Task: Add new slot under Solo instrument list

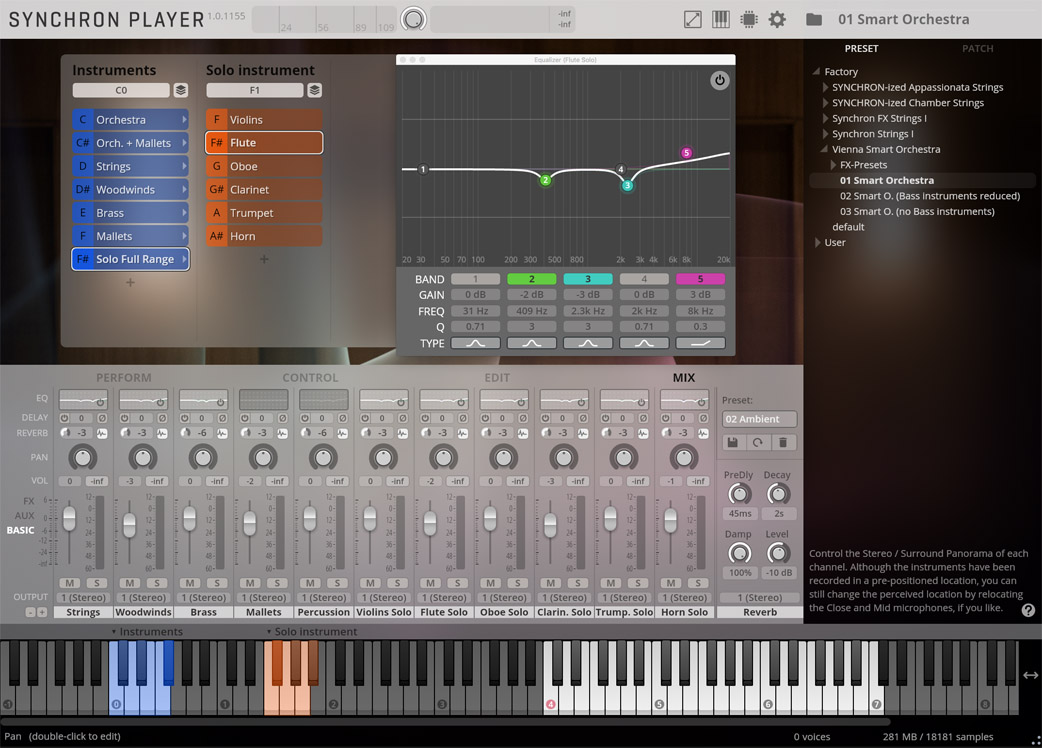Action: pos(264,259)
